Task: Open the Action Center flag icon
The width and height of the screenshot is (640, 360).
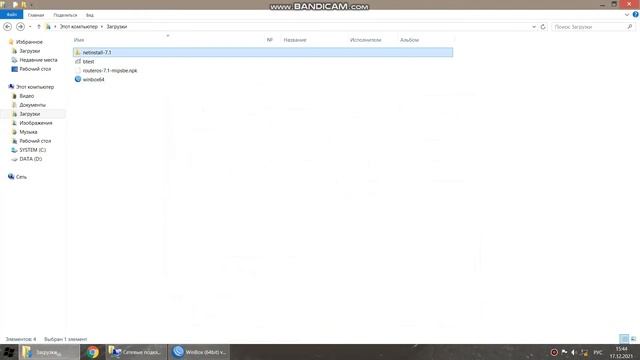Action: 564,352
